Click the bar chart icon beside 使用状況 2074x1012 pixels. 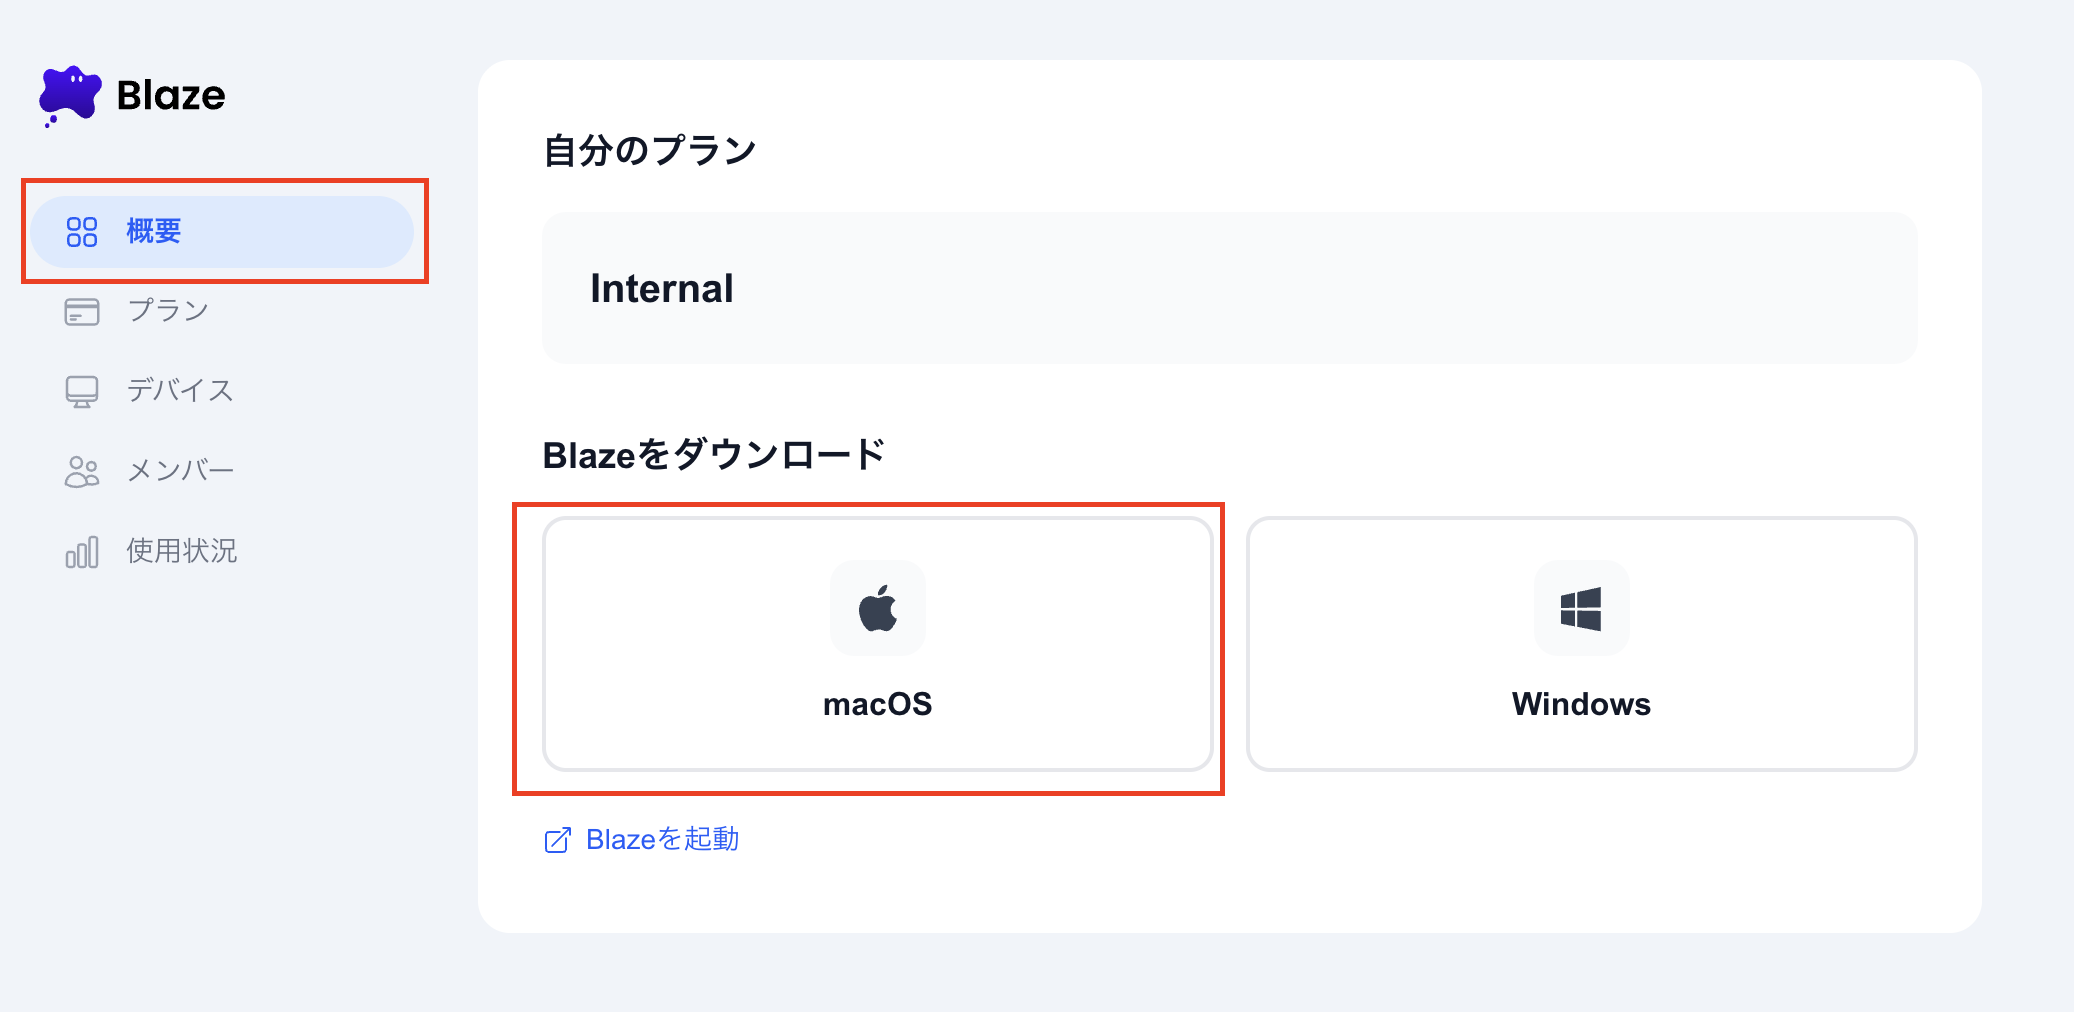(82, 552)
